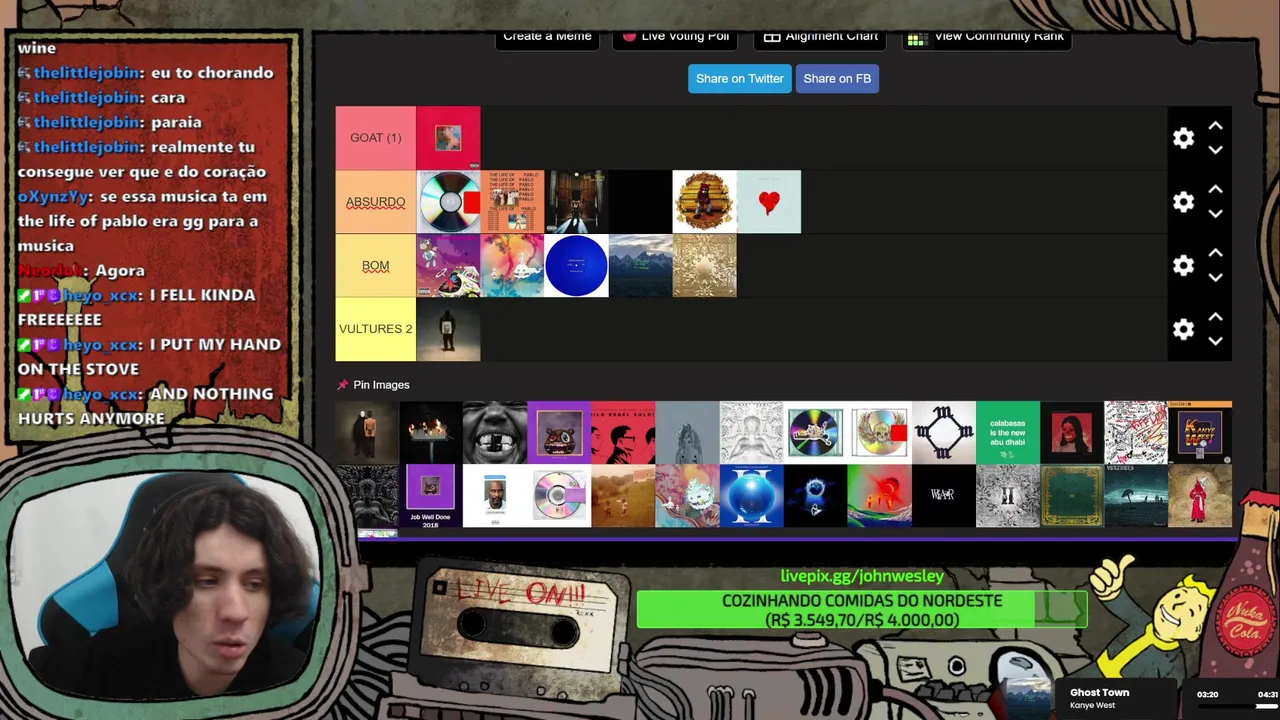
Task: Click the Pin Images pin icon
Action: (343, 385)
